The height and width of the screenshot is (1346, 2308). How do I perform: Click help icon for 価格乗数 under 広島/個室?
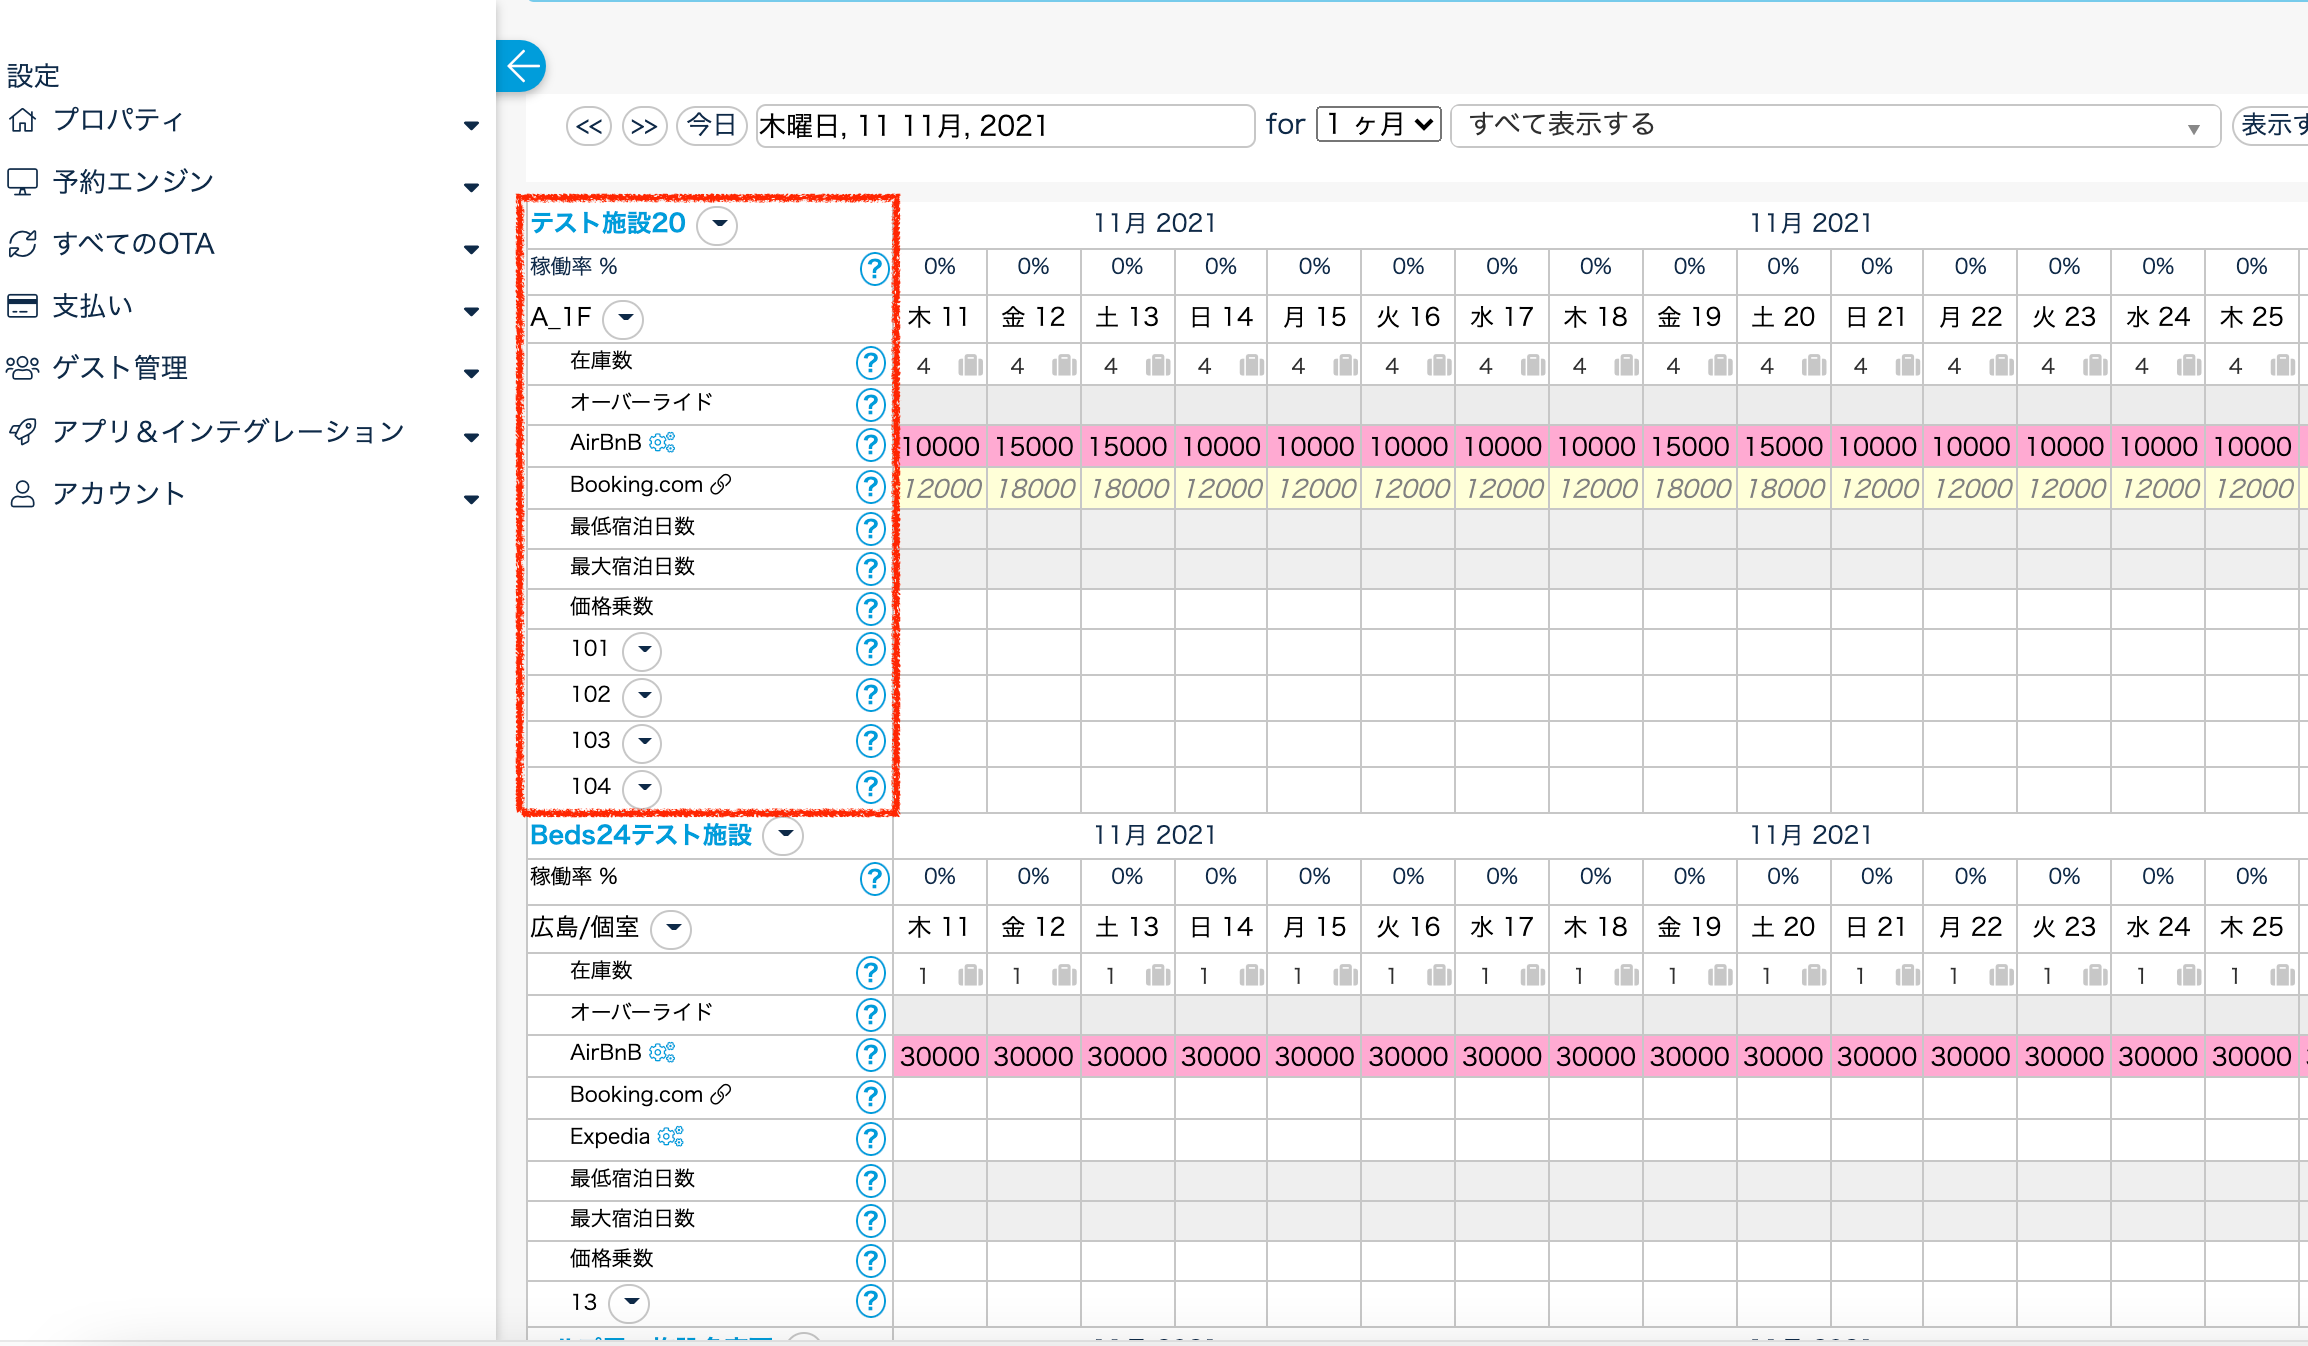coord(870,1260)
